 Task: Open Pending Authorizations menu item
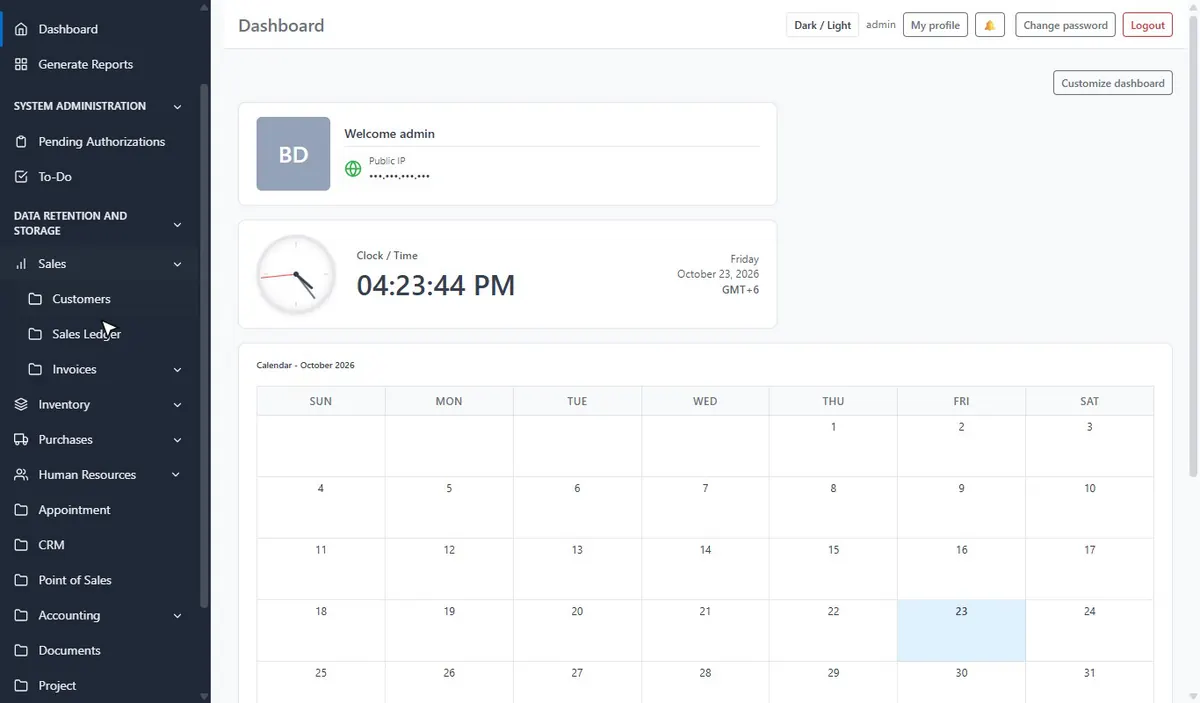[x=100, y=142]
